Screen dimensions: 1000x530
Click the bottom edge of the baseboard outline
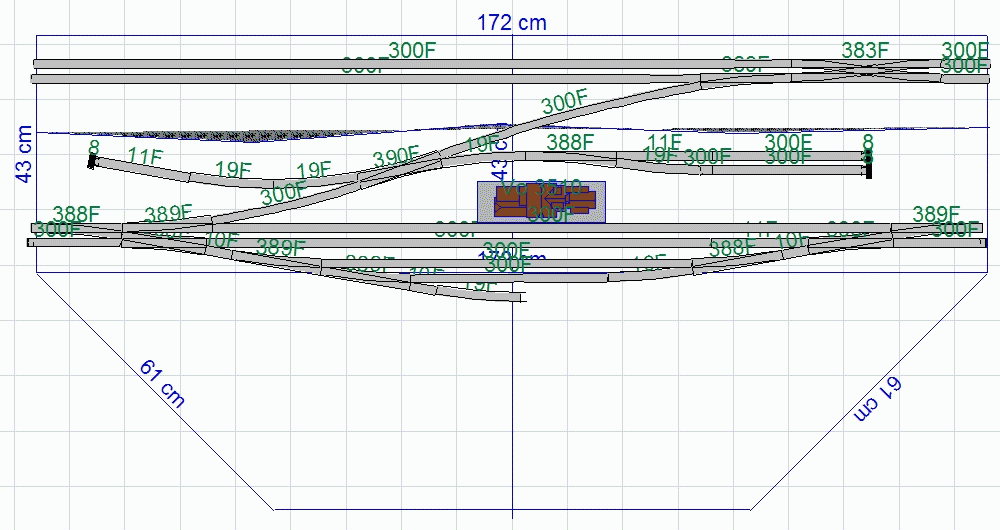click(510, 508)
